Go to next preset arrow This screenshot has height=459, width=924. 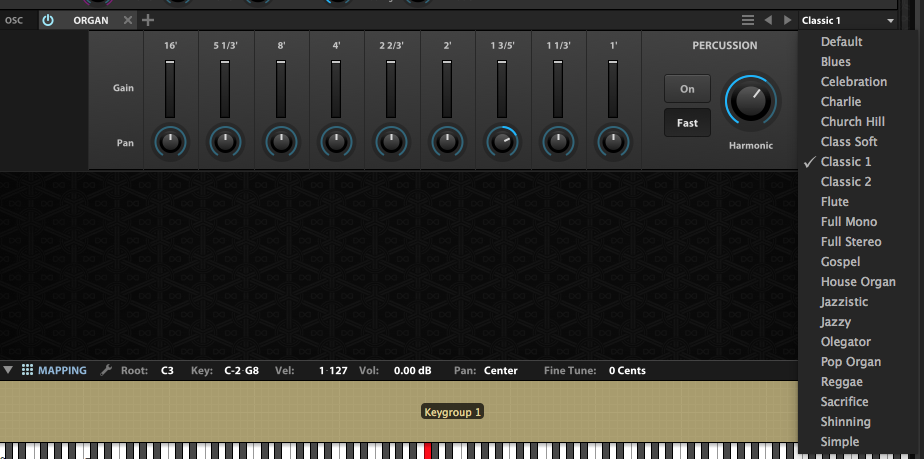(787, 20)
